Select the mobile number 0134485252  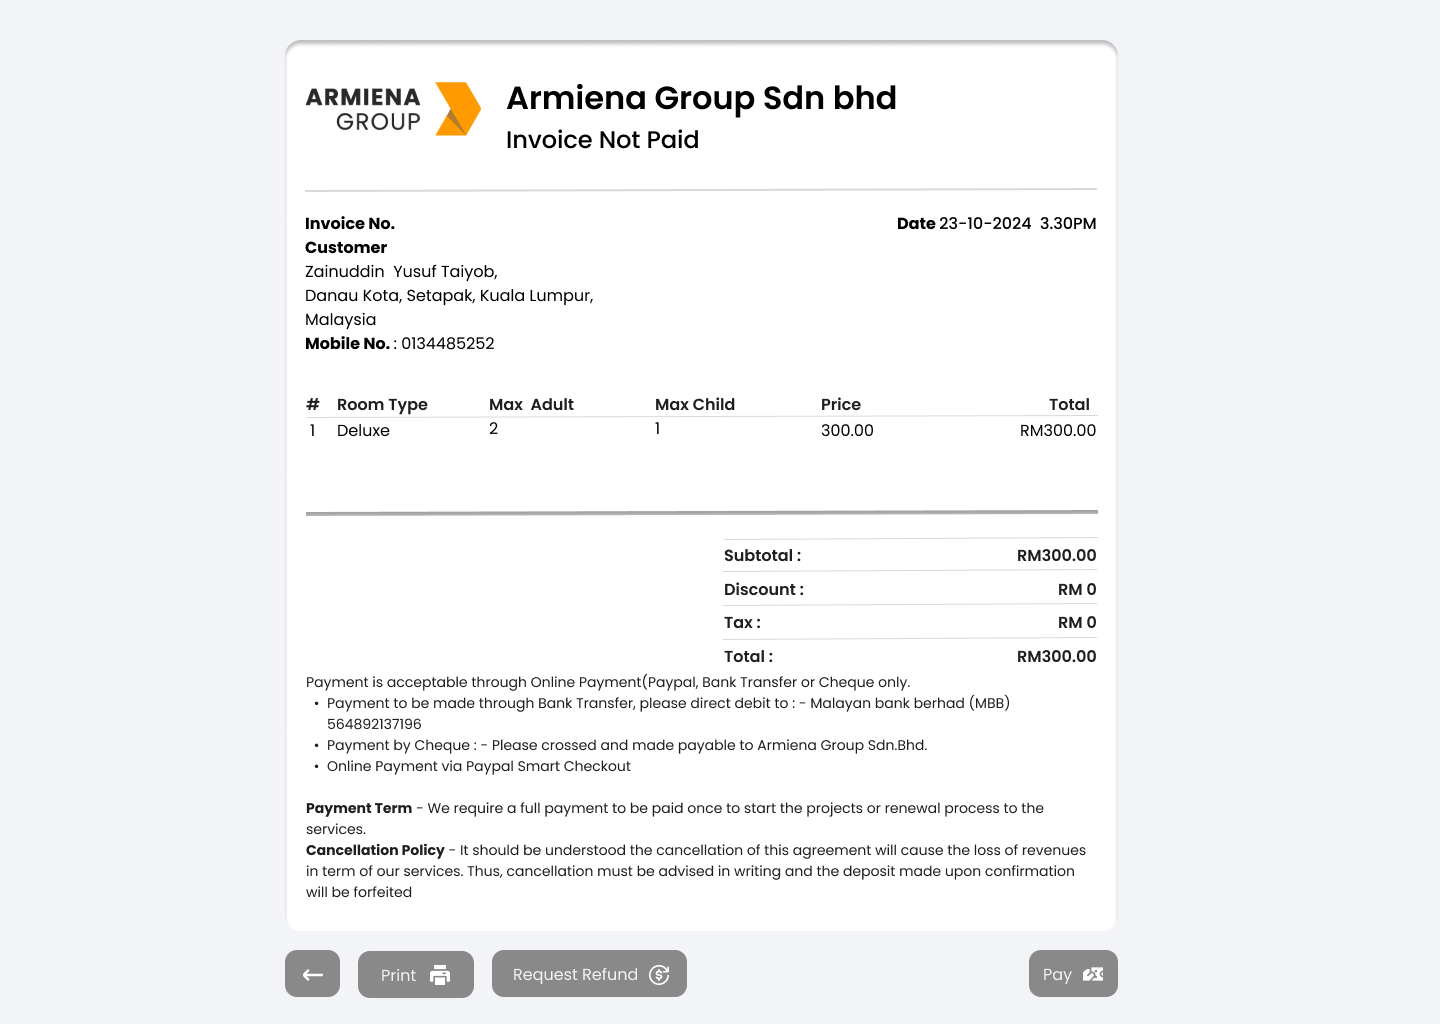click(448, 344)
